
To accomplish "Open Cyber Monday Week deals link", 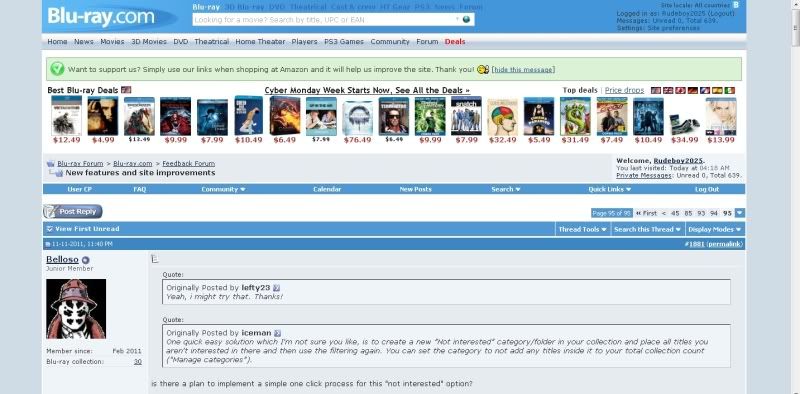I will (x=367, y=90).
